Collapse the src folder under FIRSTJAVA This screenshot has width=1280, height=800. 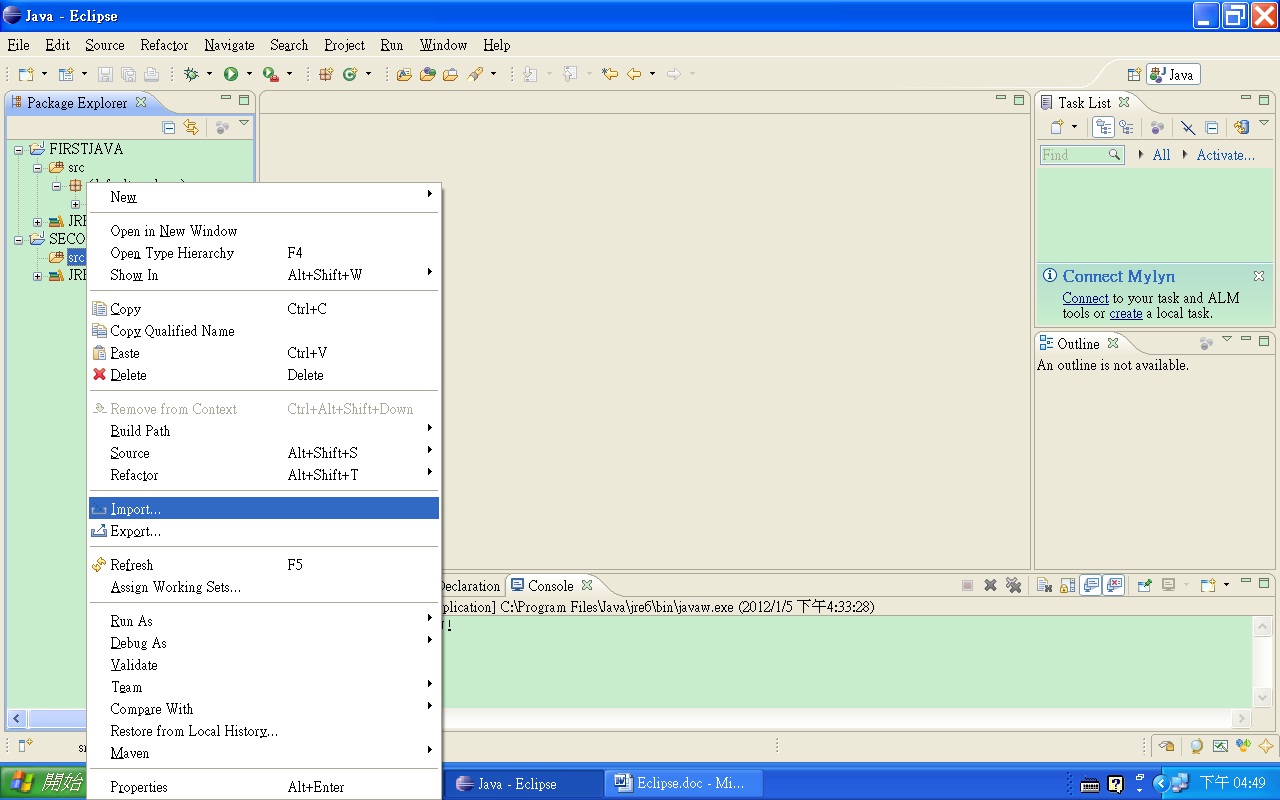pyautogui.click(x=37, y=168)
